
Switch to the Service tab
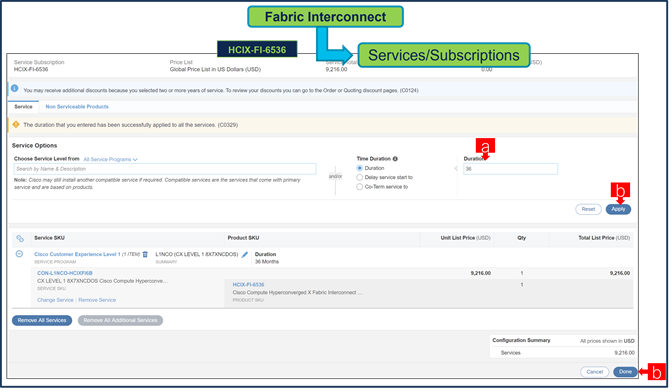pyautogui.click(x=23, y=108)
